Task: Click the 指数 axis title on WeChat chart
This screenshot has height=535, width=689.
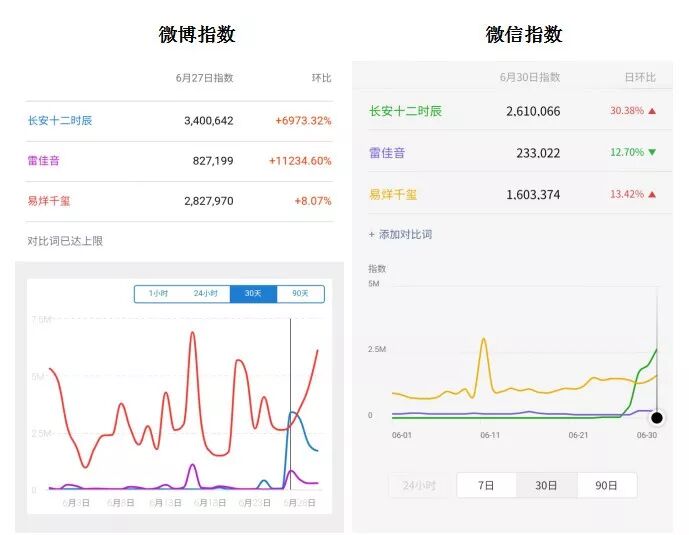Action: point(377,269)
